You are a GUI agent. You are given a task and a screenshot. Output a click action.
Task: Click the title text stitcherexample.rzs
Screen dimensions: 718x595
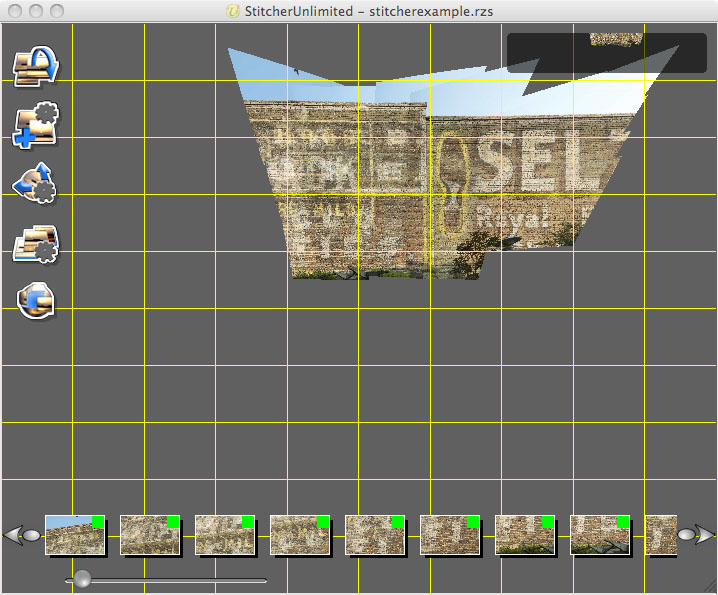click(x=431, y=11)
